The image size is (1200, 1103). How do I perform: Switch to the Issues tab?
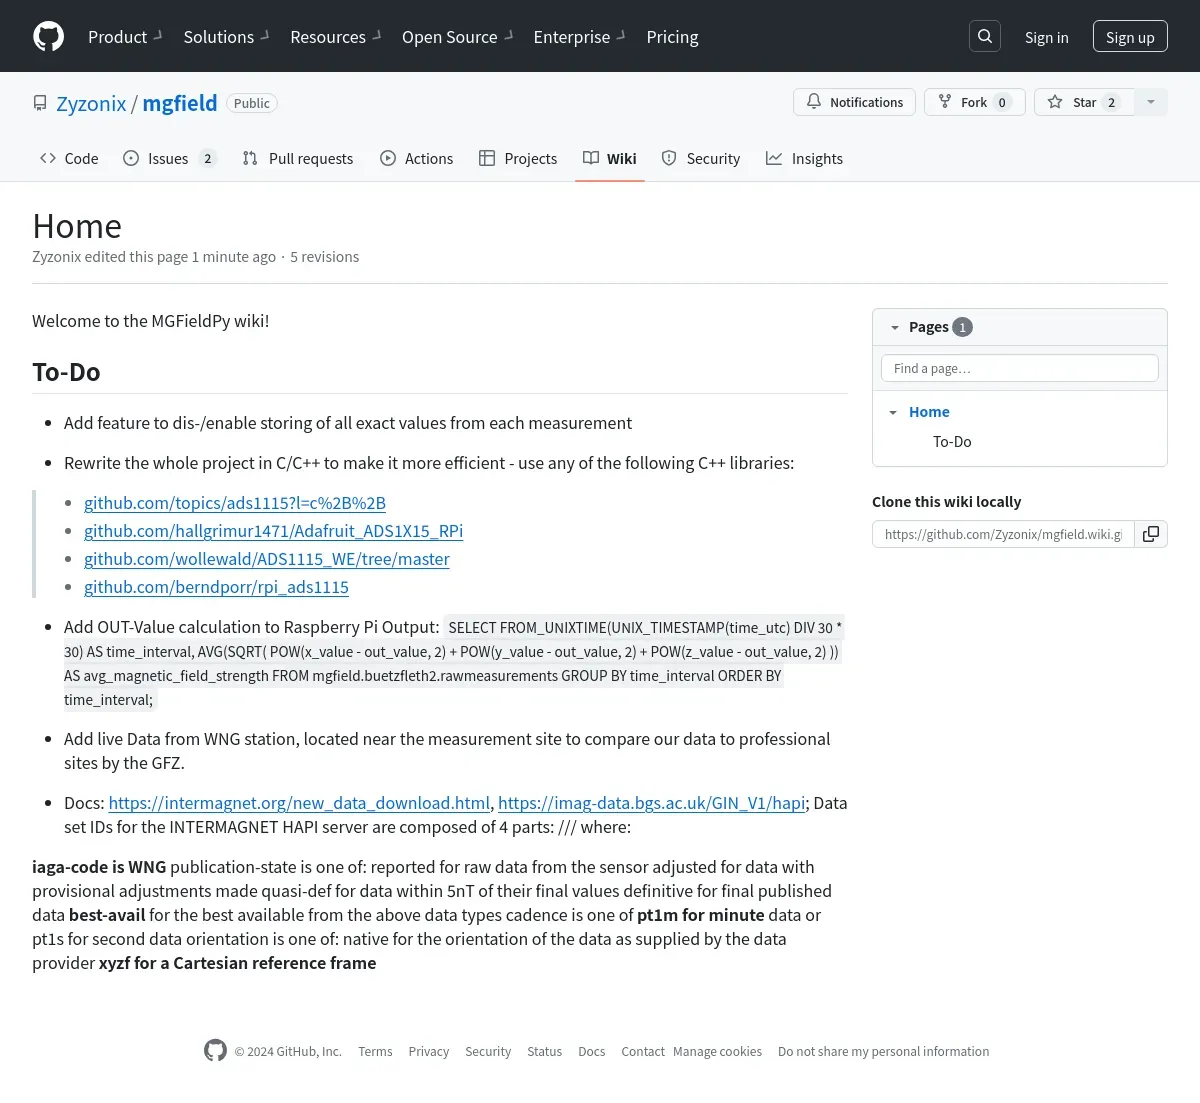pyautogui.click(x=170, y=158)
